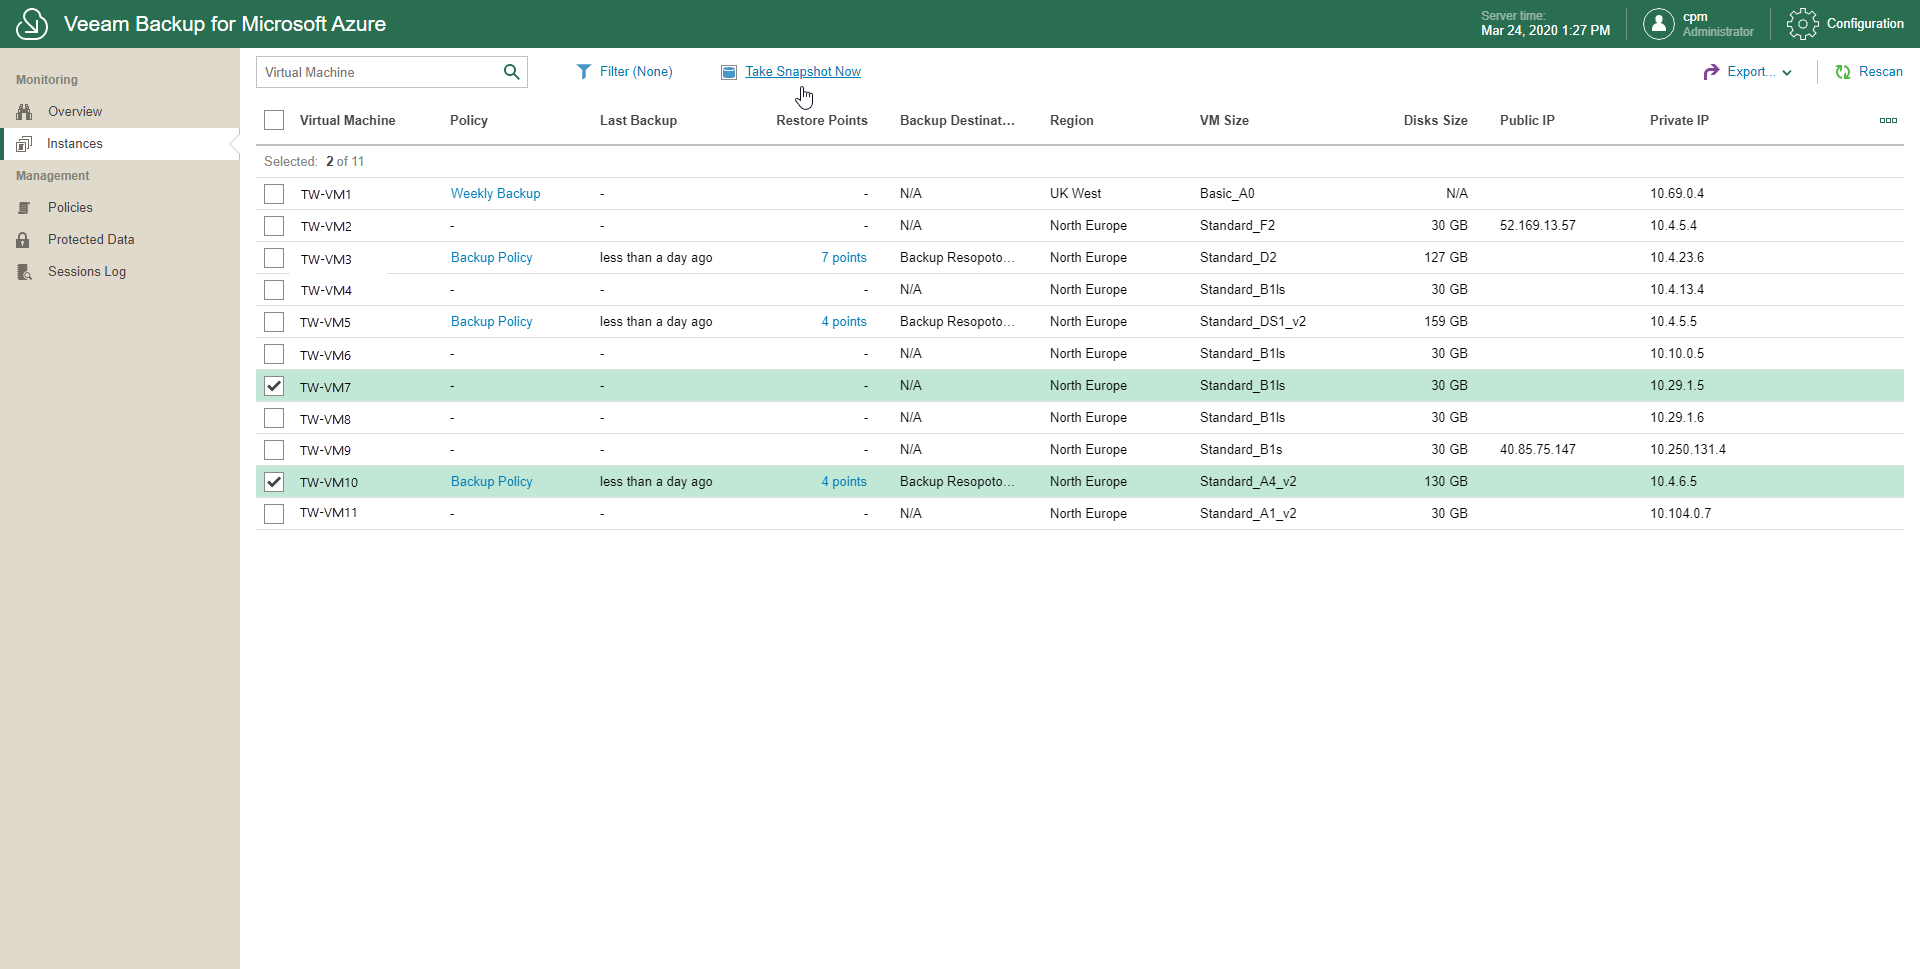The width and height of the screenshot is (1920, 969).
Task: Click public IP 52.169.13.57
Action: 1537,226
